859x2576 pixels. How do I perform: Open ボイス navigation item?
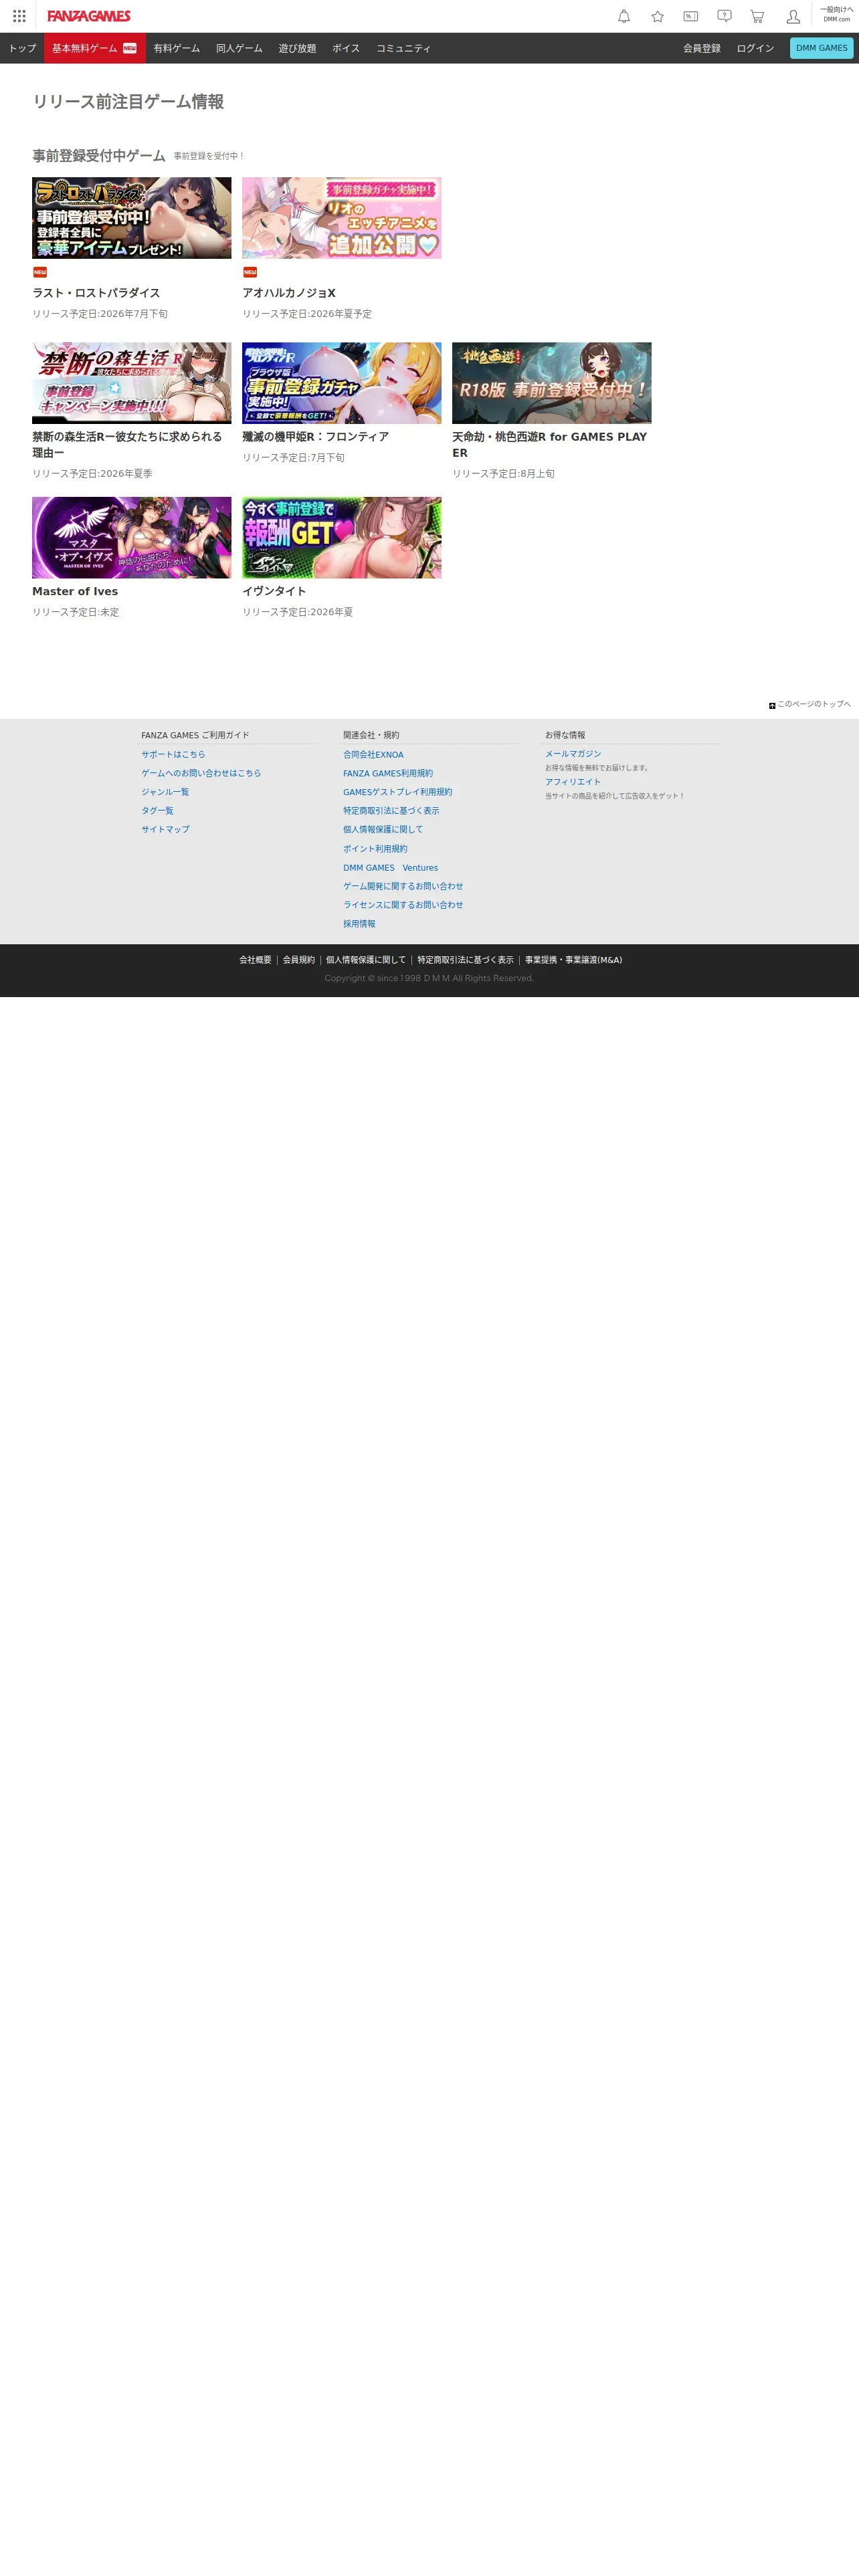[x=346, y=48]
